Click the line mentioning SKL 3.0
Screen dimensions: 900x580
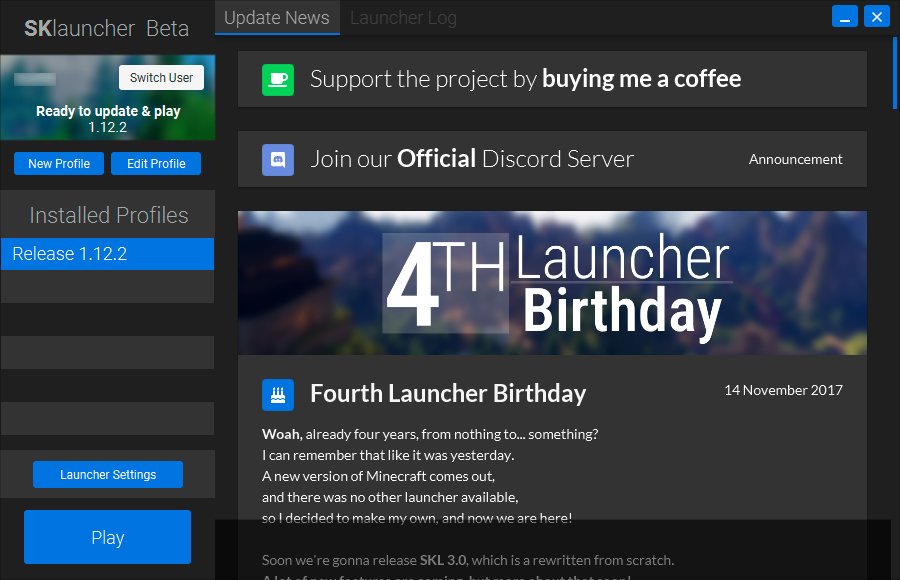(x=468, y=560)
